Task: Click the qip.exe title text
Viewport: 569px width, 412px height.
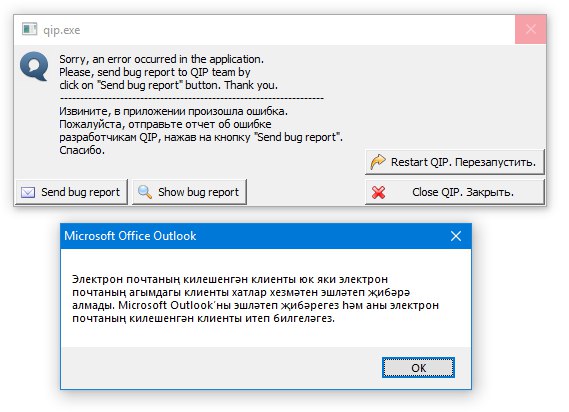Action: coord(62,30)
